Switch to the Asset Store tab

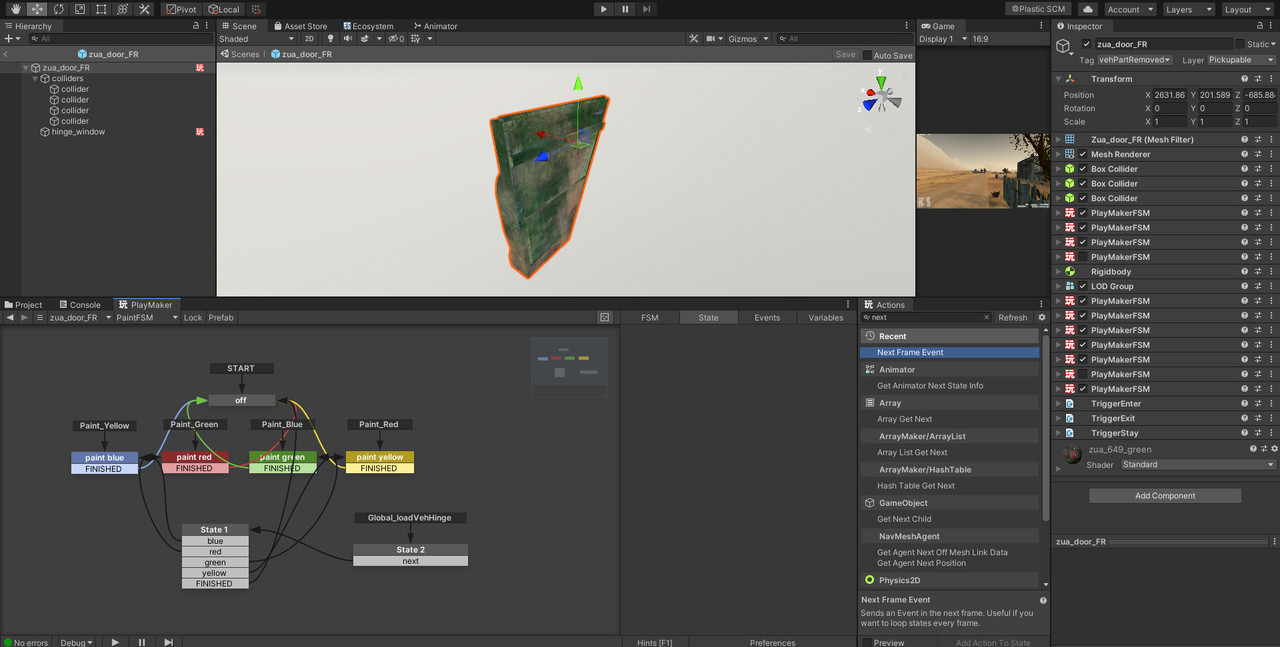coord(299,26)
